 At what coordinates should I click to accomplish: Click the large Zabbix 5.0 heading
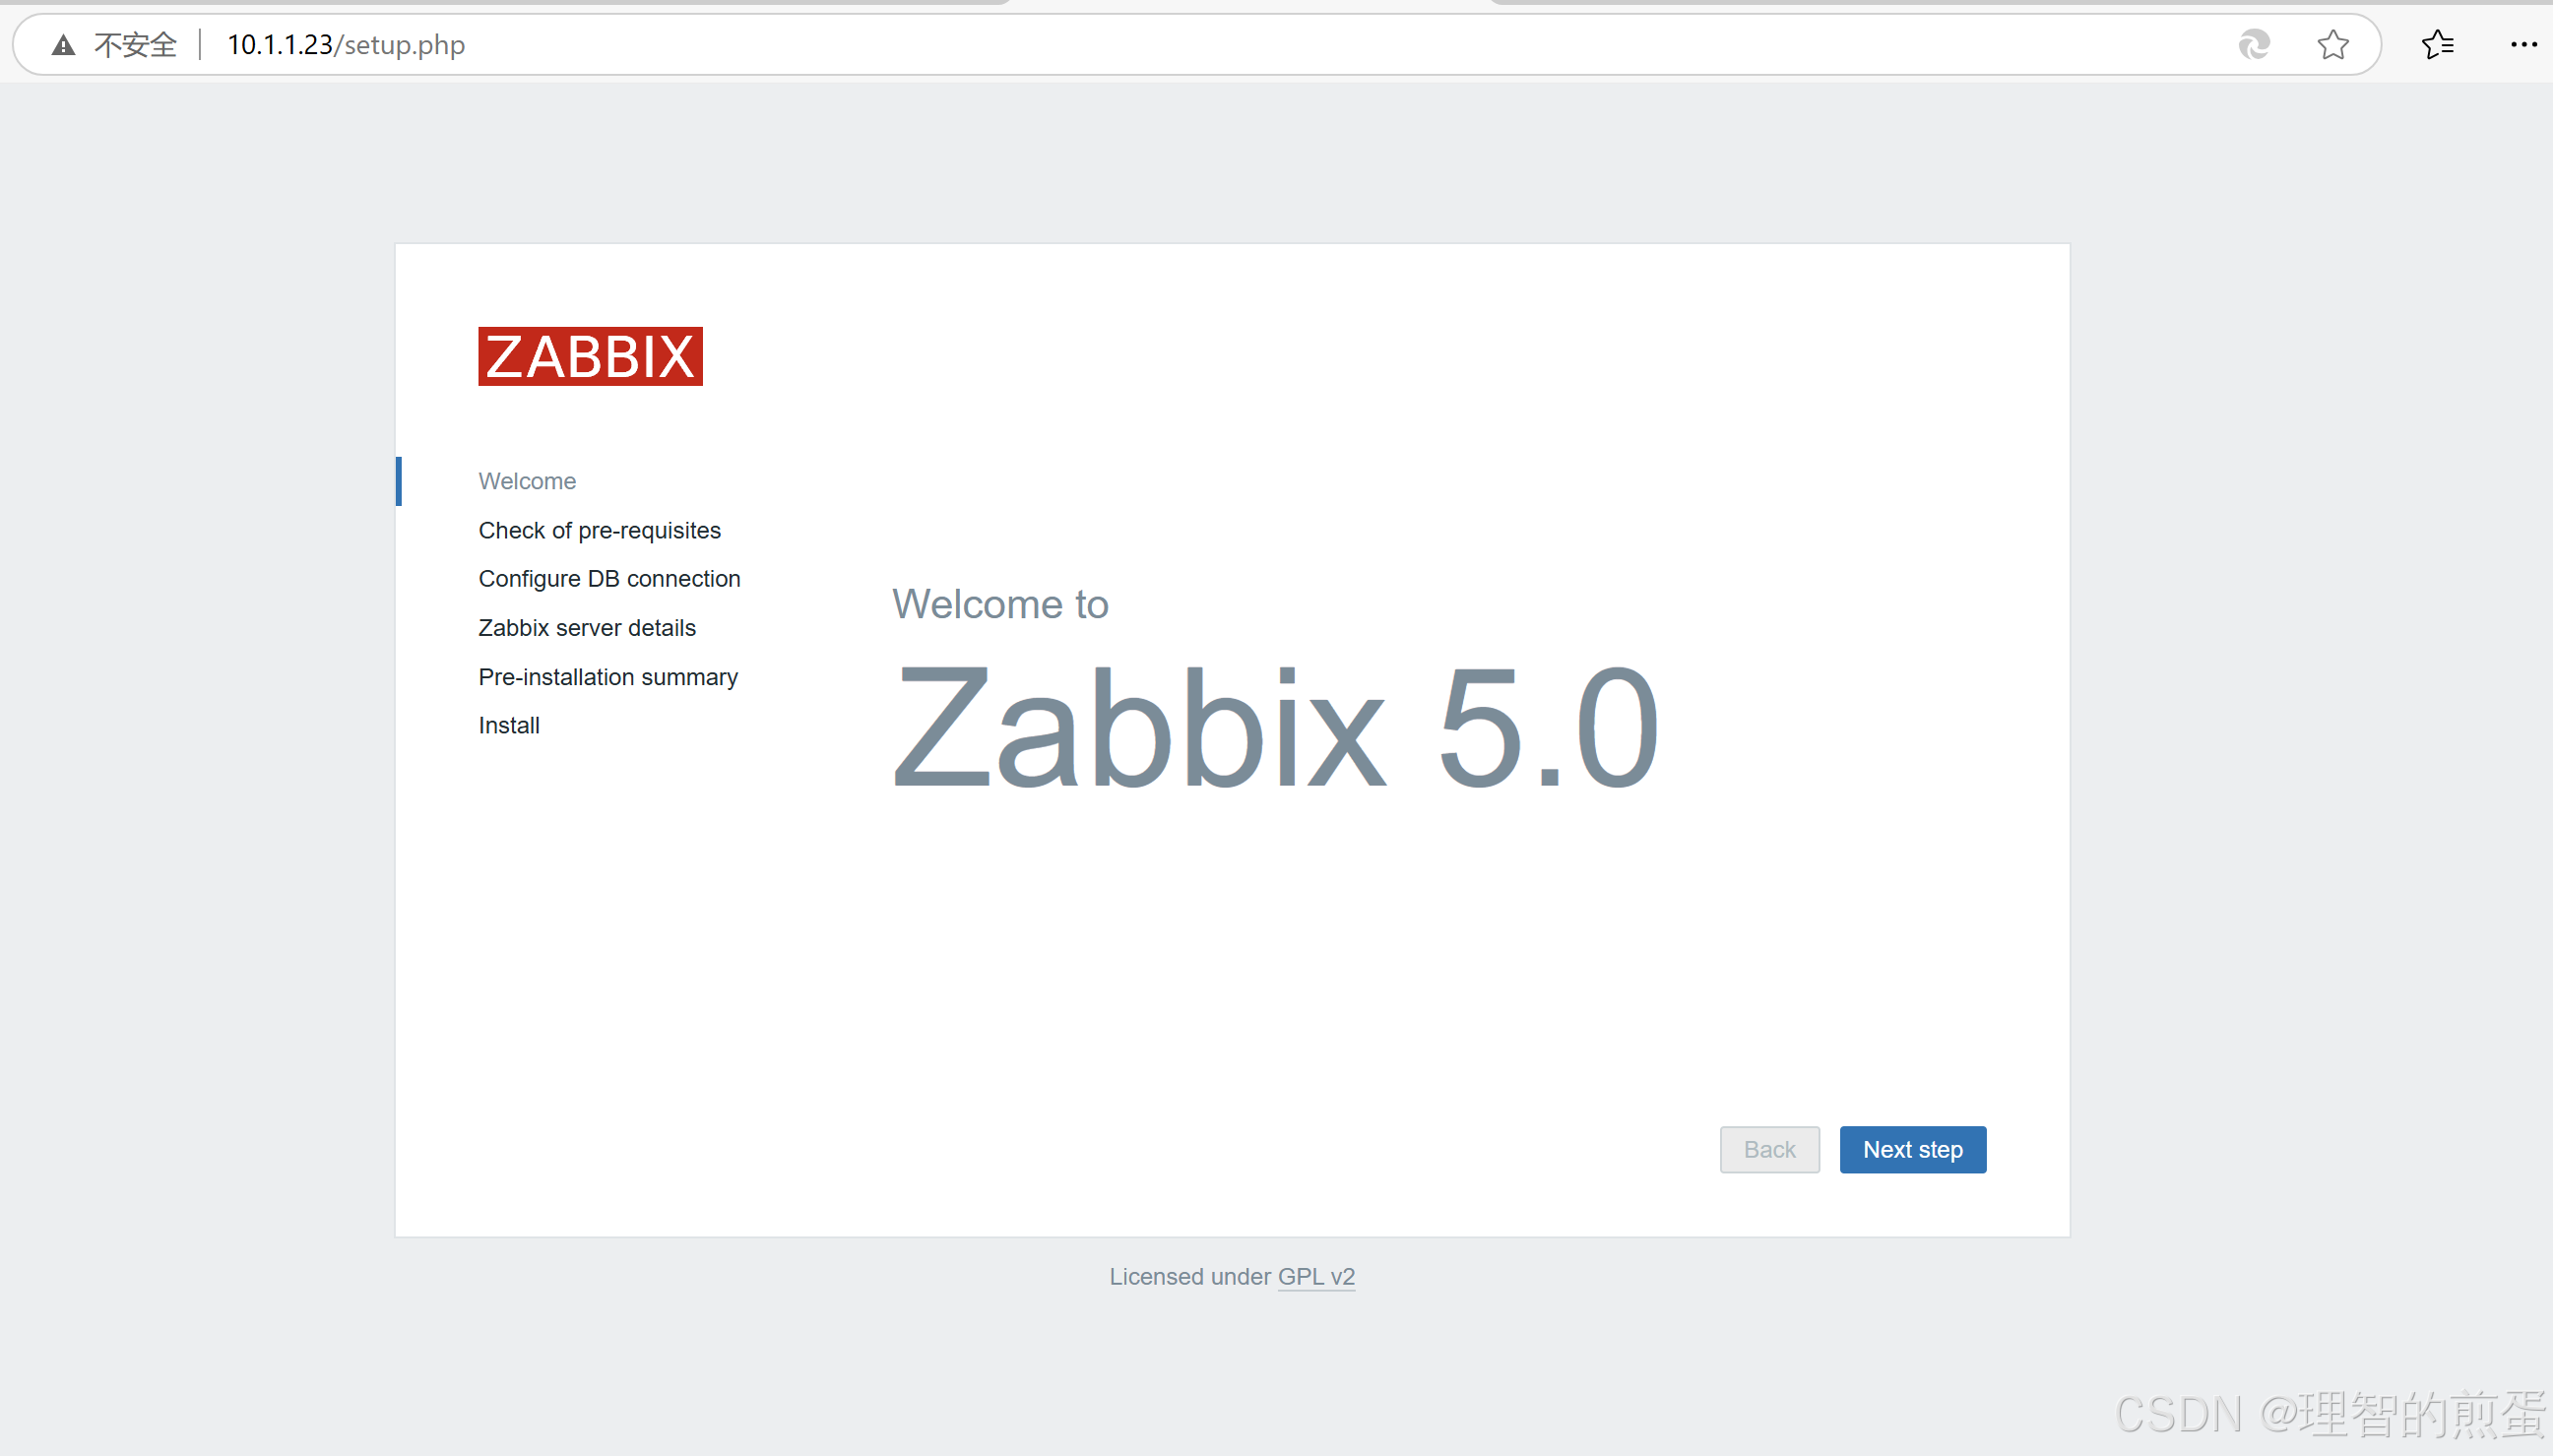(1275, 728)
